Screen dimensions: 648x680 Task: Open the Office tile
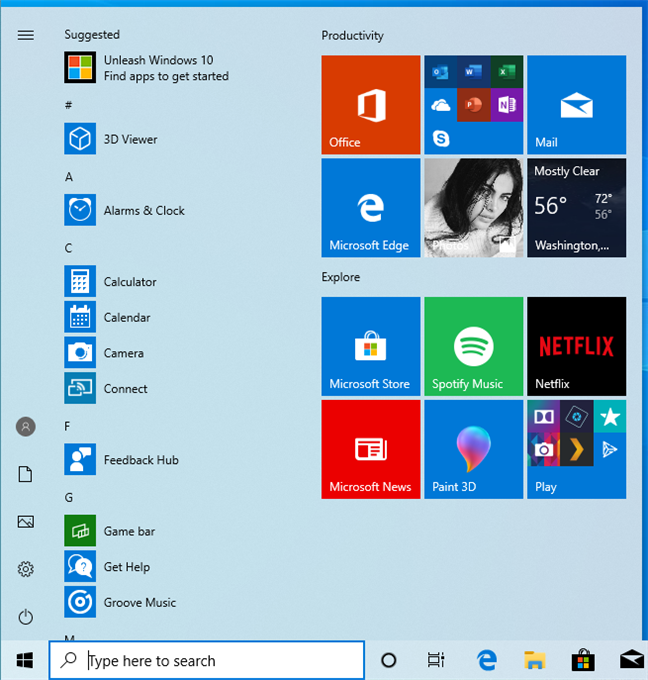click(x=371, y=105)
